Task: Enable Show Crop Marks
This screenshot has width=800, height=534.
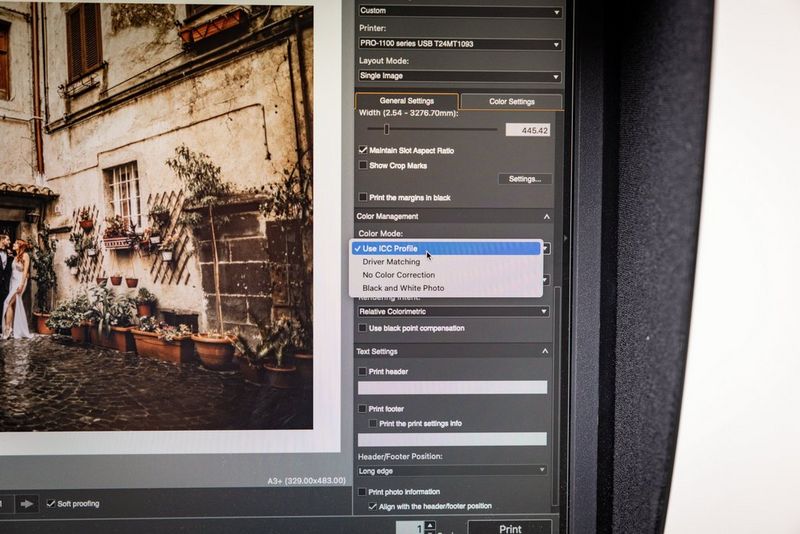Action: point(363,165)
